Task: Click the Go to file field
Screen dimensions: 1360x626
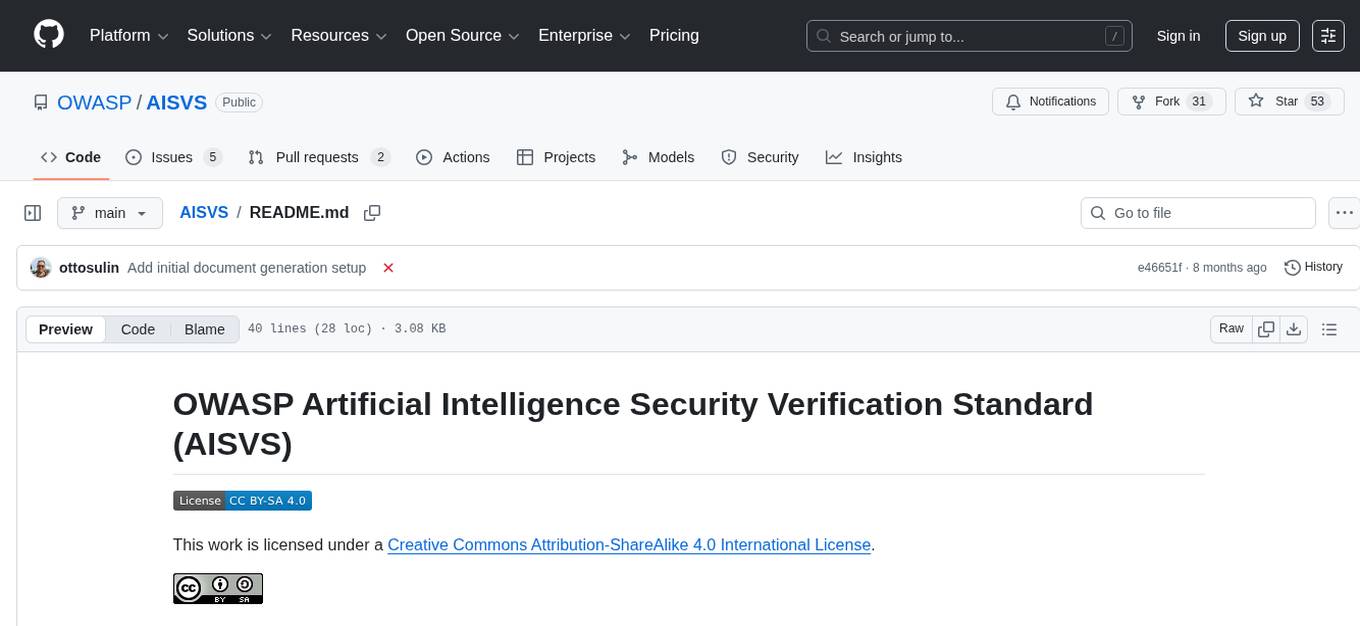Action: point(1198,213)
